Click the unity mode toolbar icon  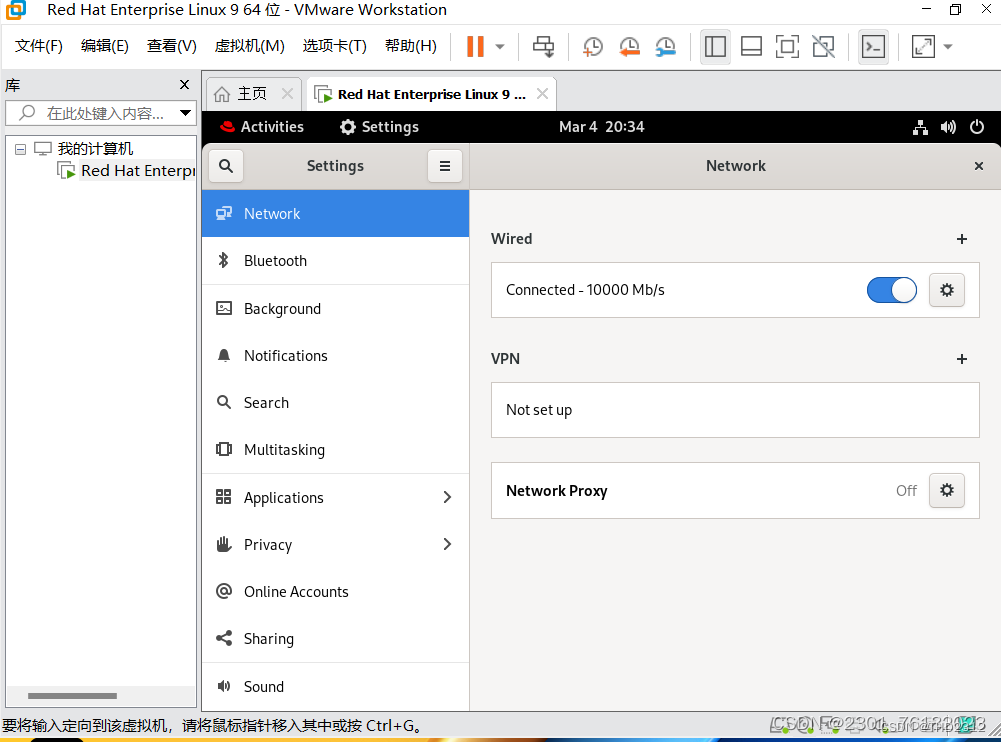click(824, 47)
